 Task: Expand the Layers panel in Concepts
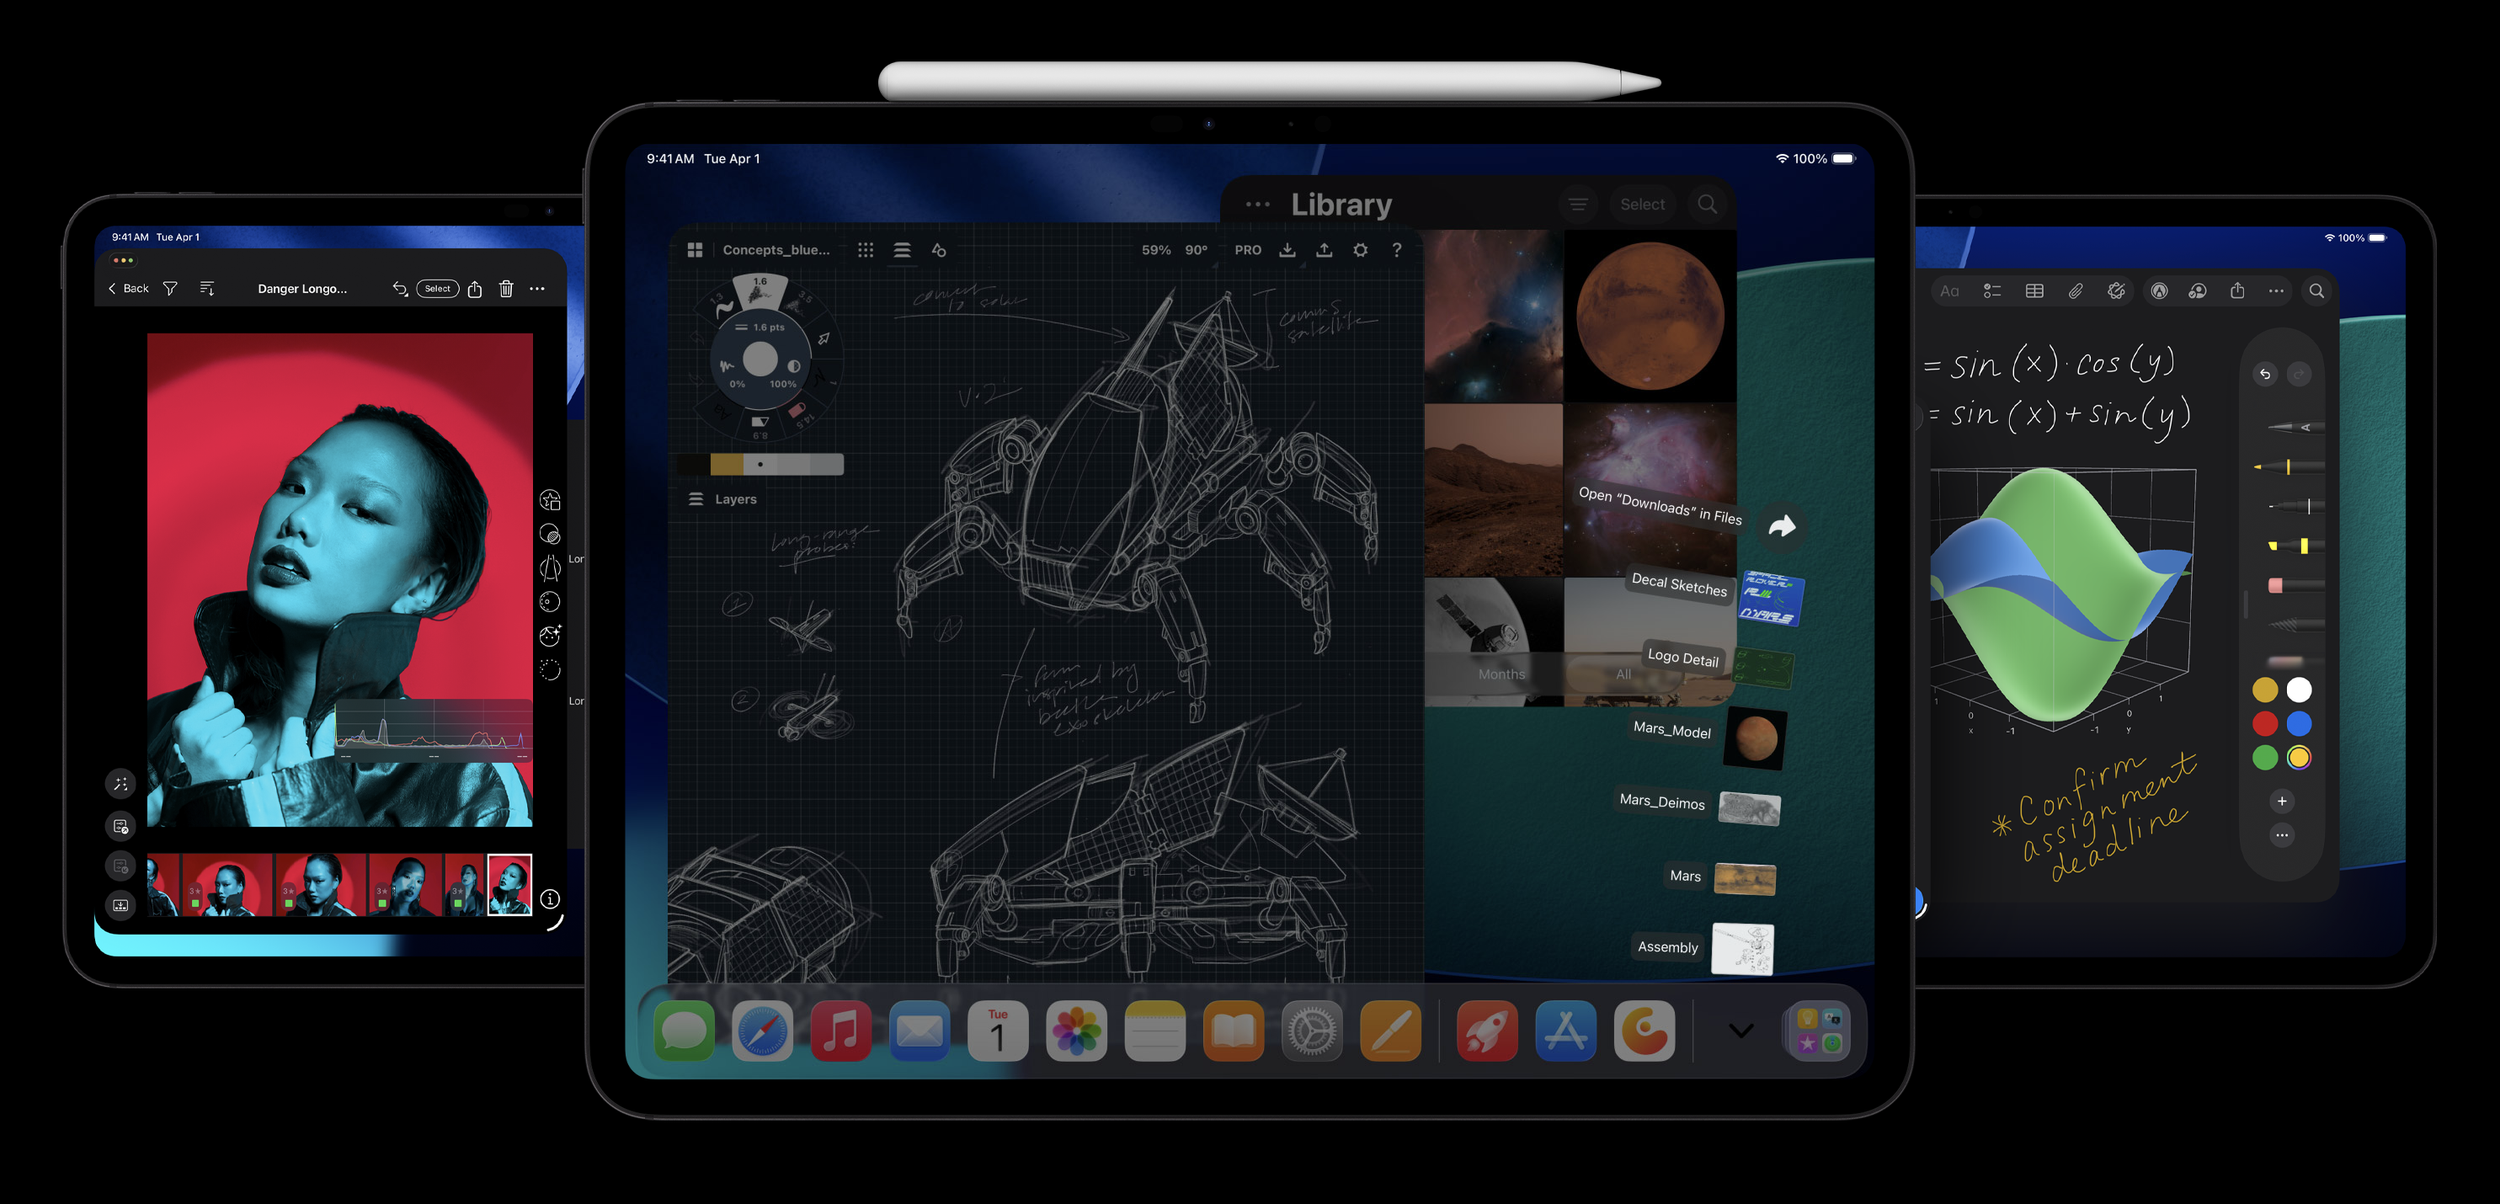722,499
